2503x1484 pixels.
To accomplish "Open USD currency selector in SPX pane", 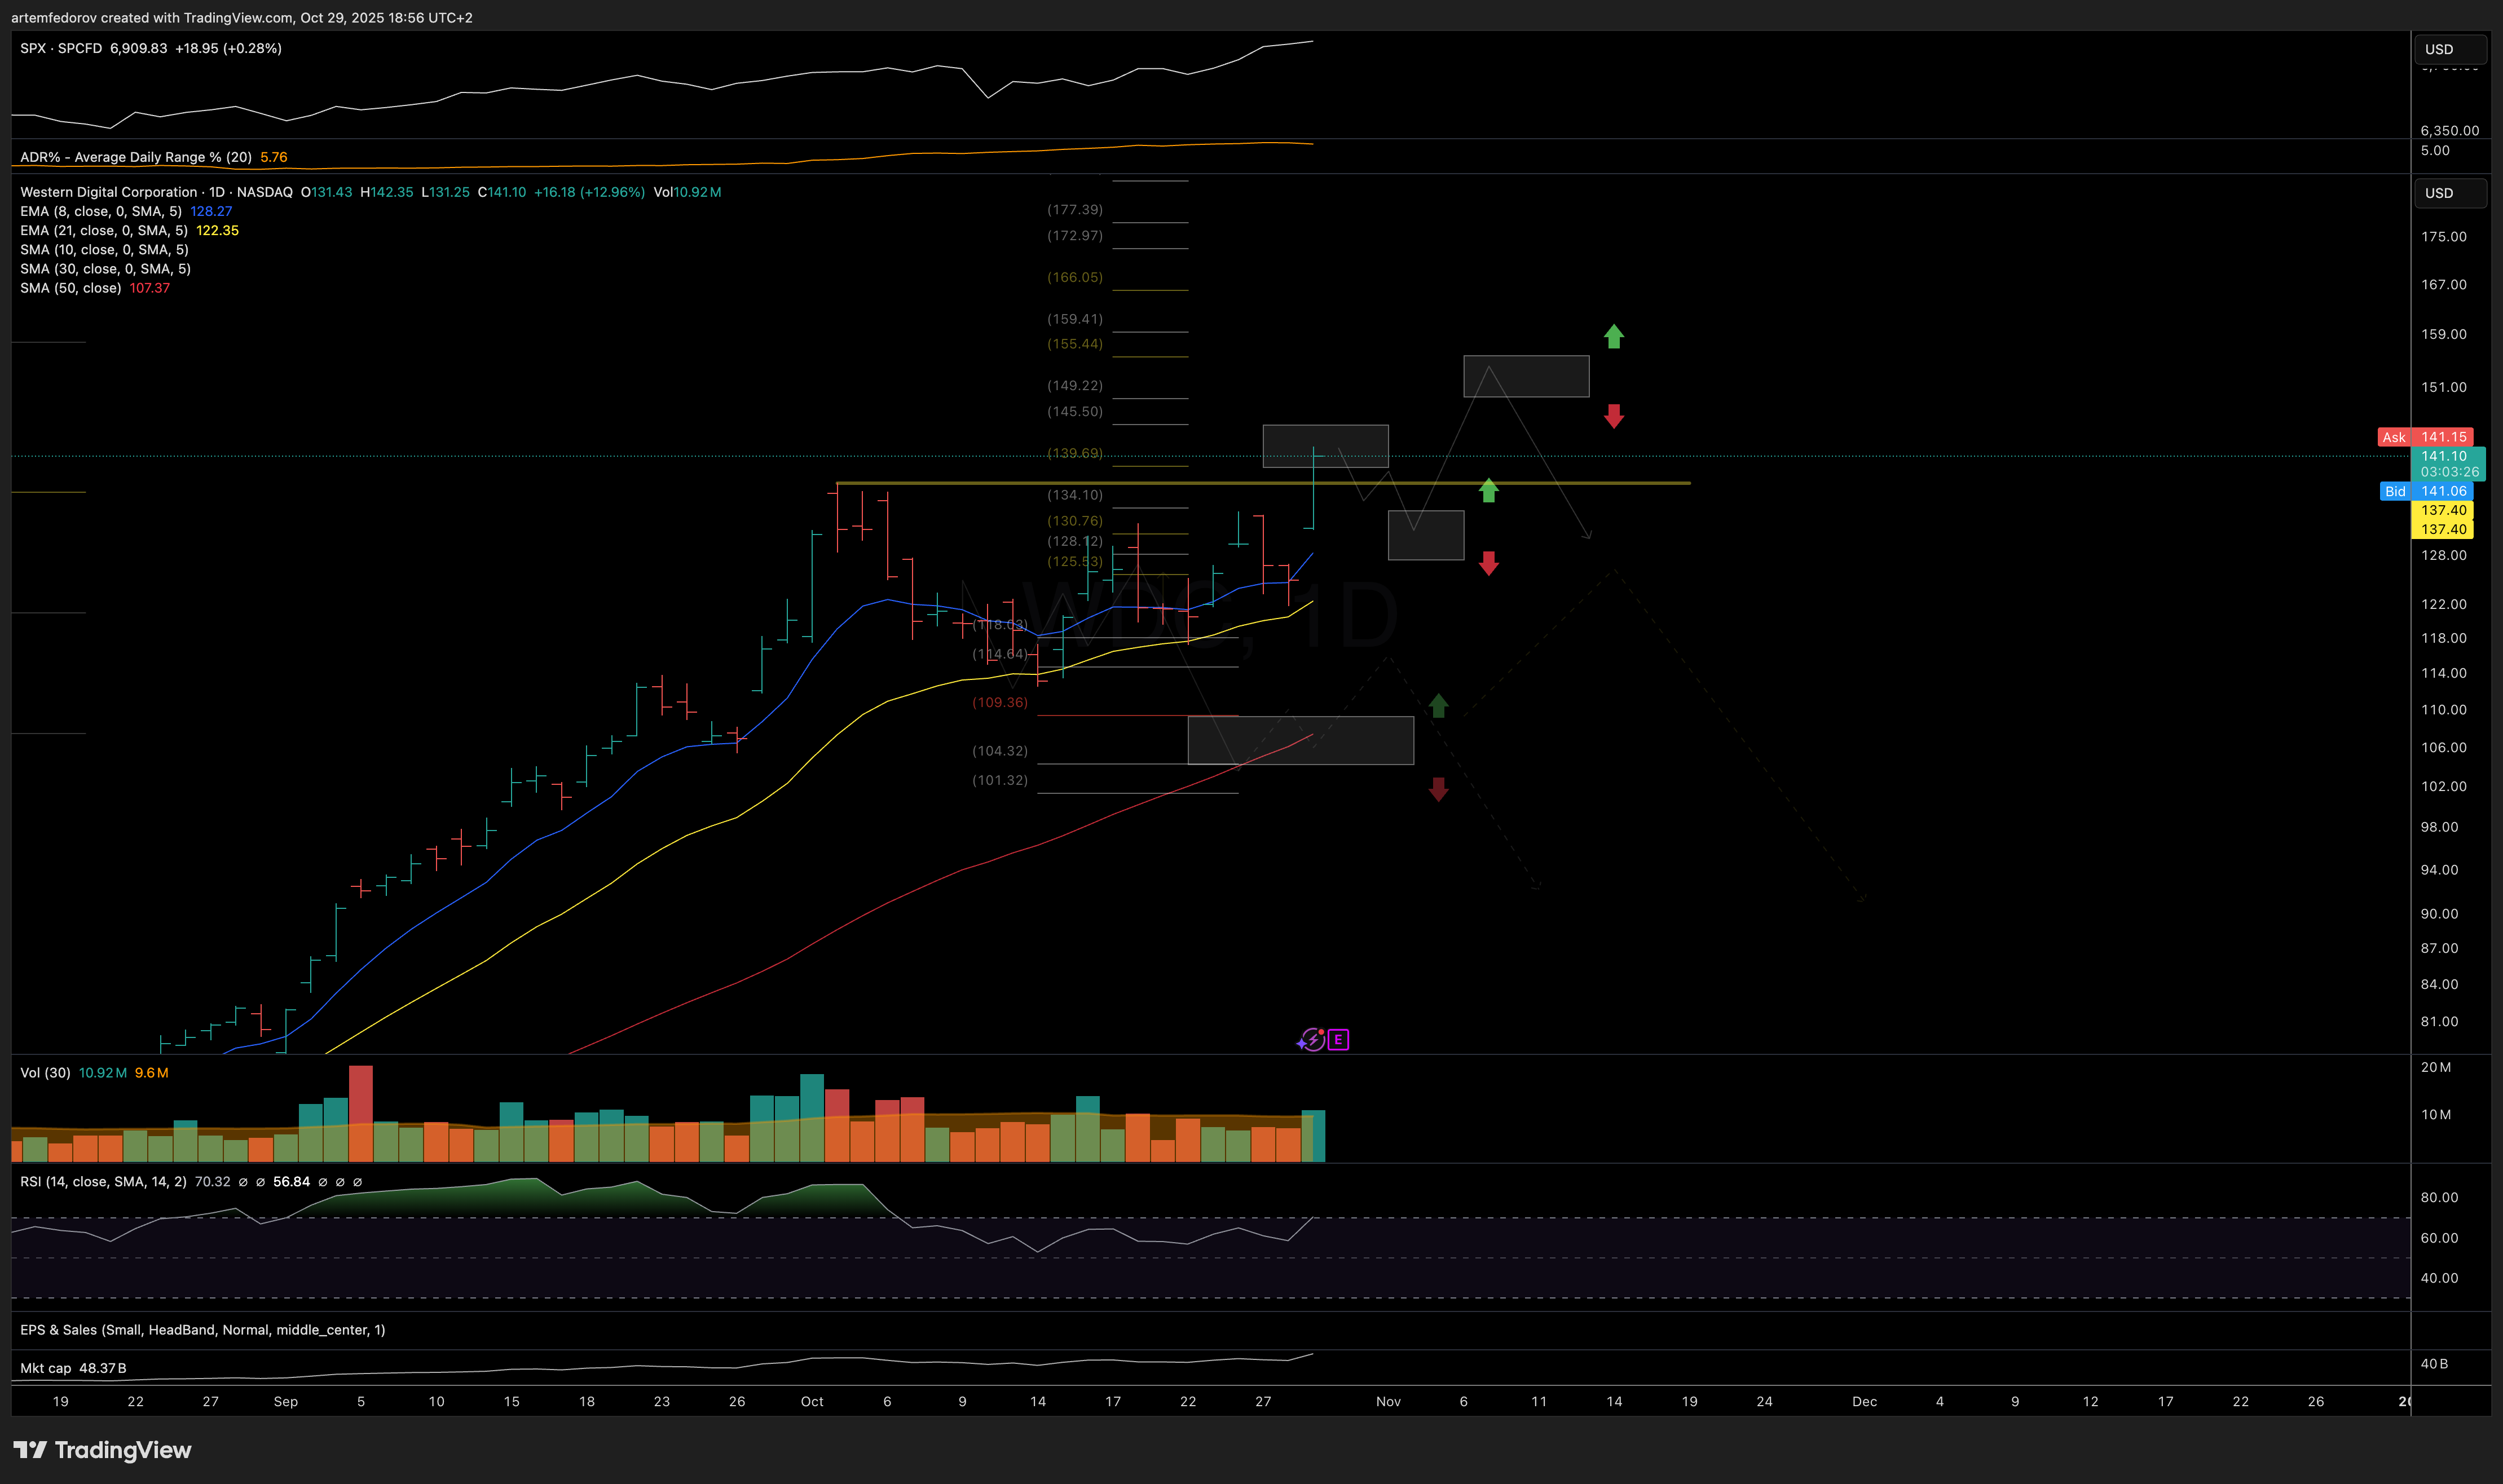I will tap(2449, 49).
